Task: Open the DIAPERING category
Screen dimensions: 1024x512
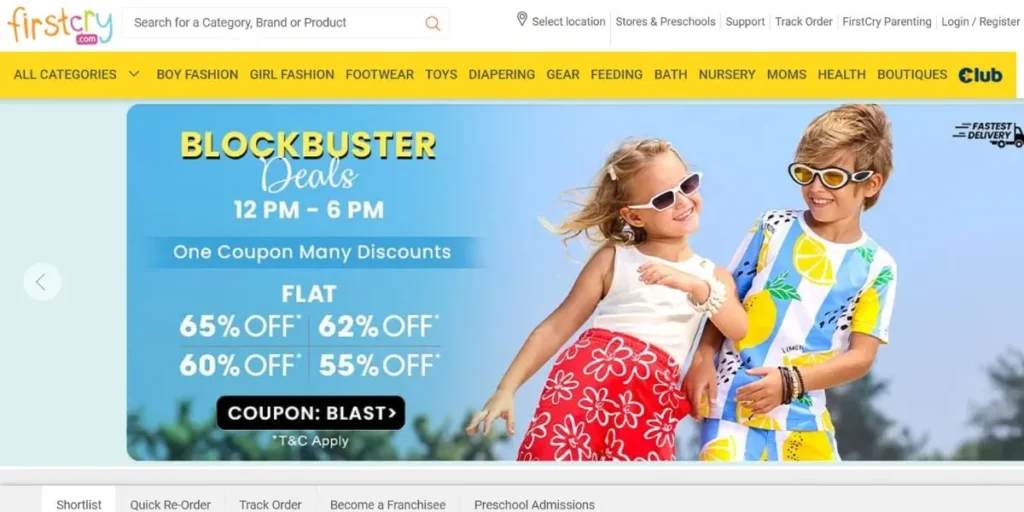Action: tap(502, 74)
